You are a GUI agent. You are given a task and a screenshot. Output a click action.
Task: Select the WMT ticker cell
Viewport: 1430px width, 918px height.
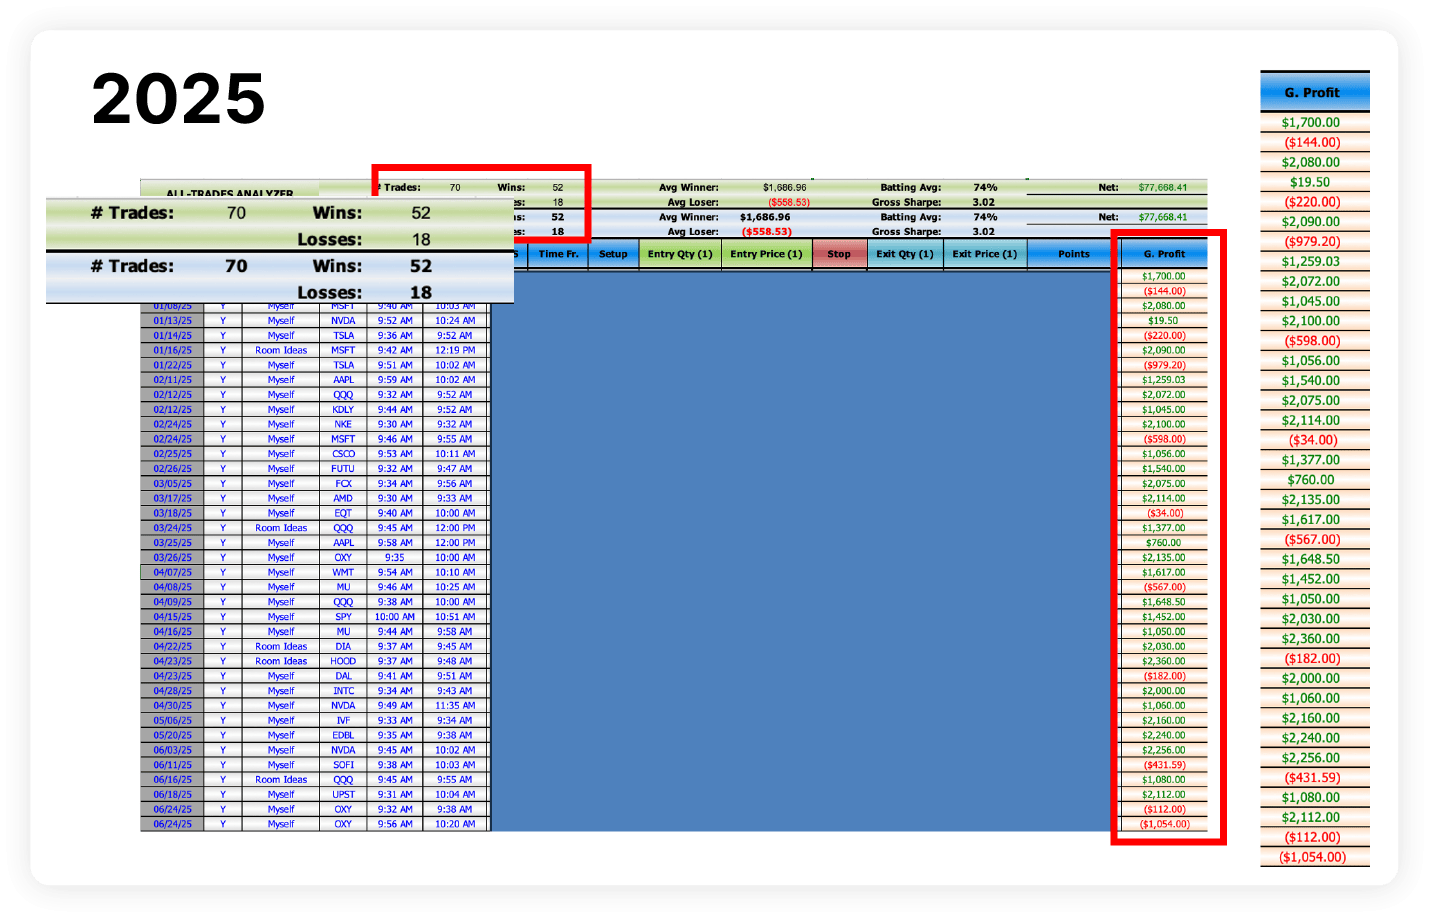click(x=343, y=573)
